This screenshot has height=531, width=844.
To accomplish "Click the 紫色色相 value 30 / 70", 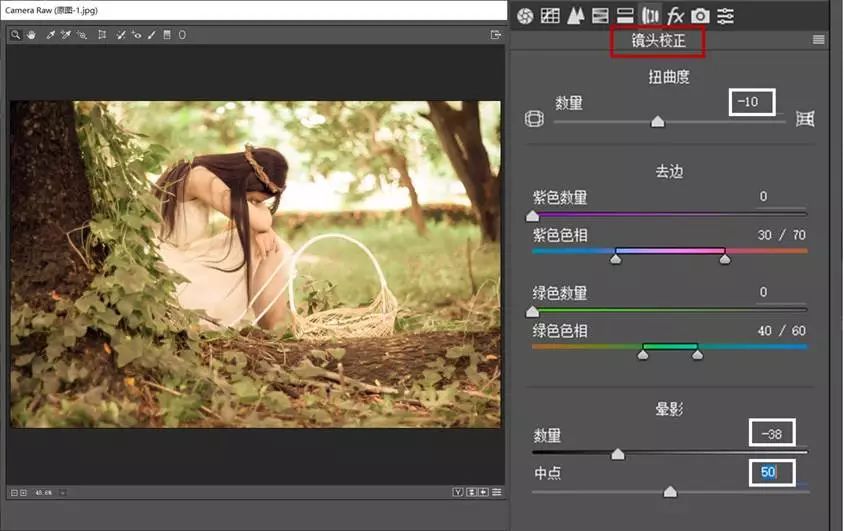I will pyautogui.click(x=782, y=235).
